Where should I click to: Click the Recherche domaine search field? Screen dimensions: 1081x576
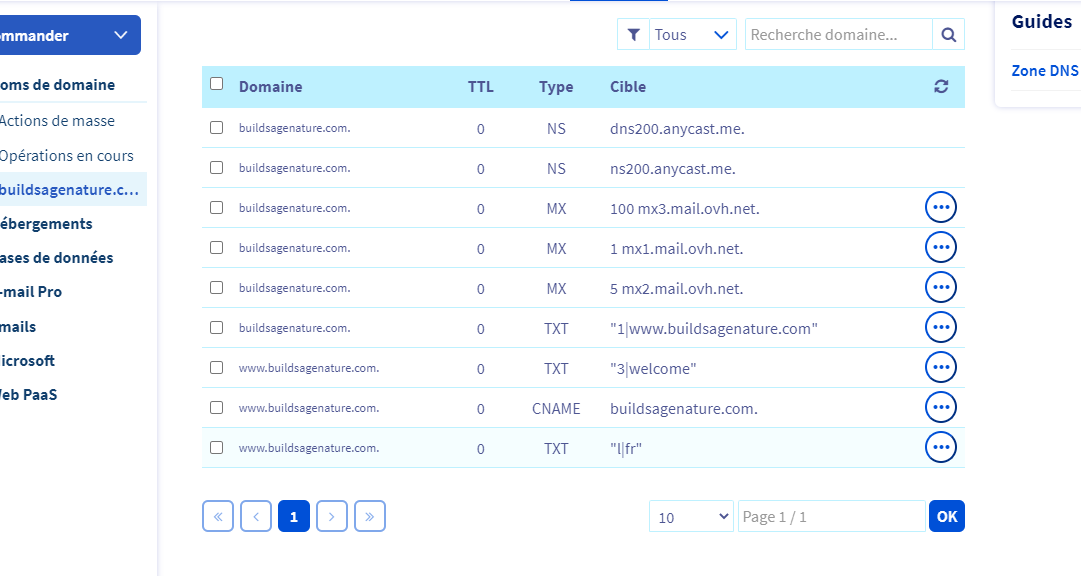838,35
